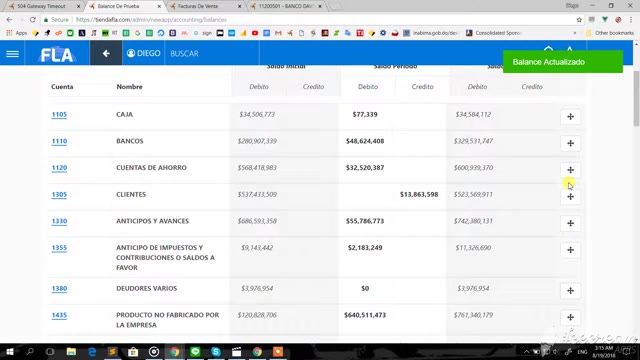Open account 1435 link
Image resolution: width=640 pixels, height=360 pixels.
pyautogui.click(x=59, y=315)
